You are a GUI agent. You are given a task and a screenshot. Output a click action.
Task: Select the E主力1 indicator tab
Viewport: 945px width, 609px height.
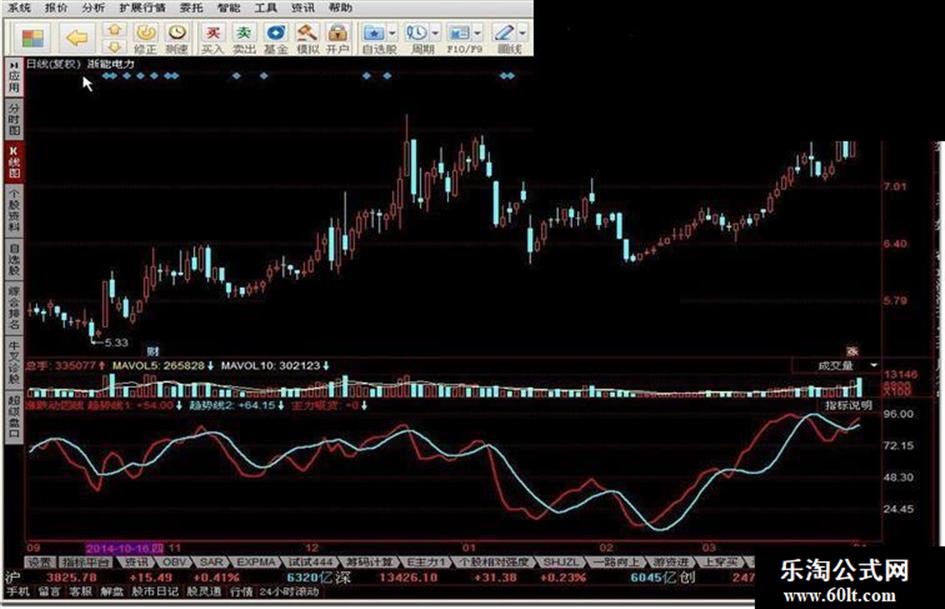(425, 562)
